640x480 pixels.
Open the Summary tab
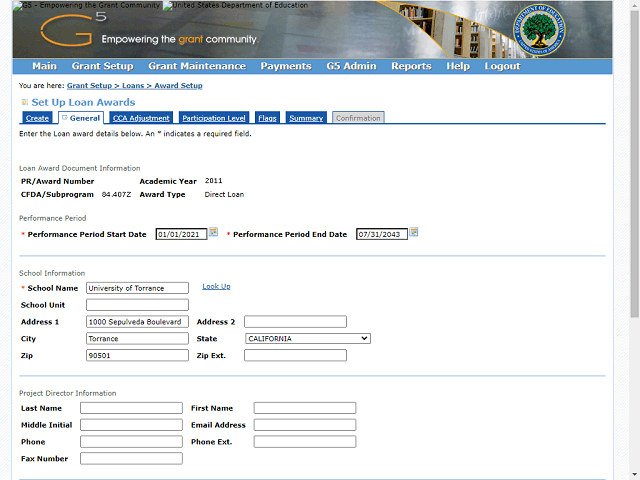(306, 118)
